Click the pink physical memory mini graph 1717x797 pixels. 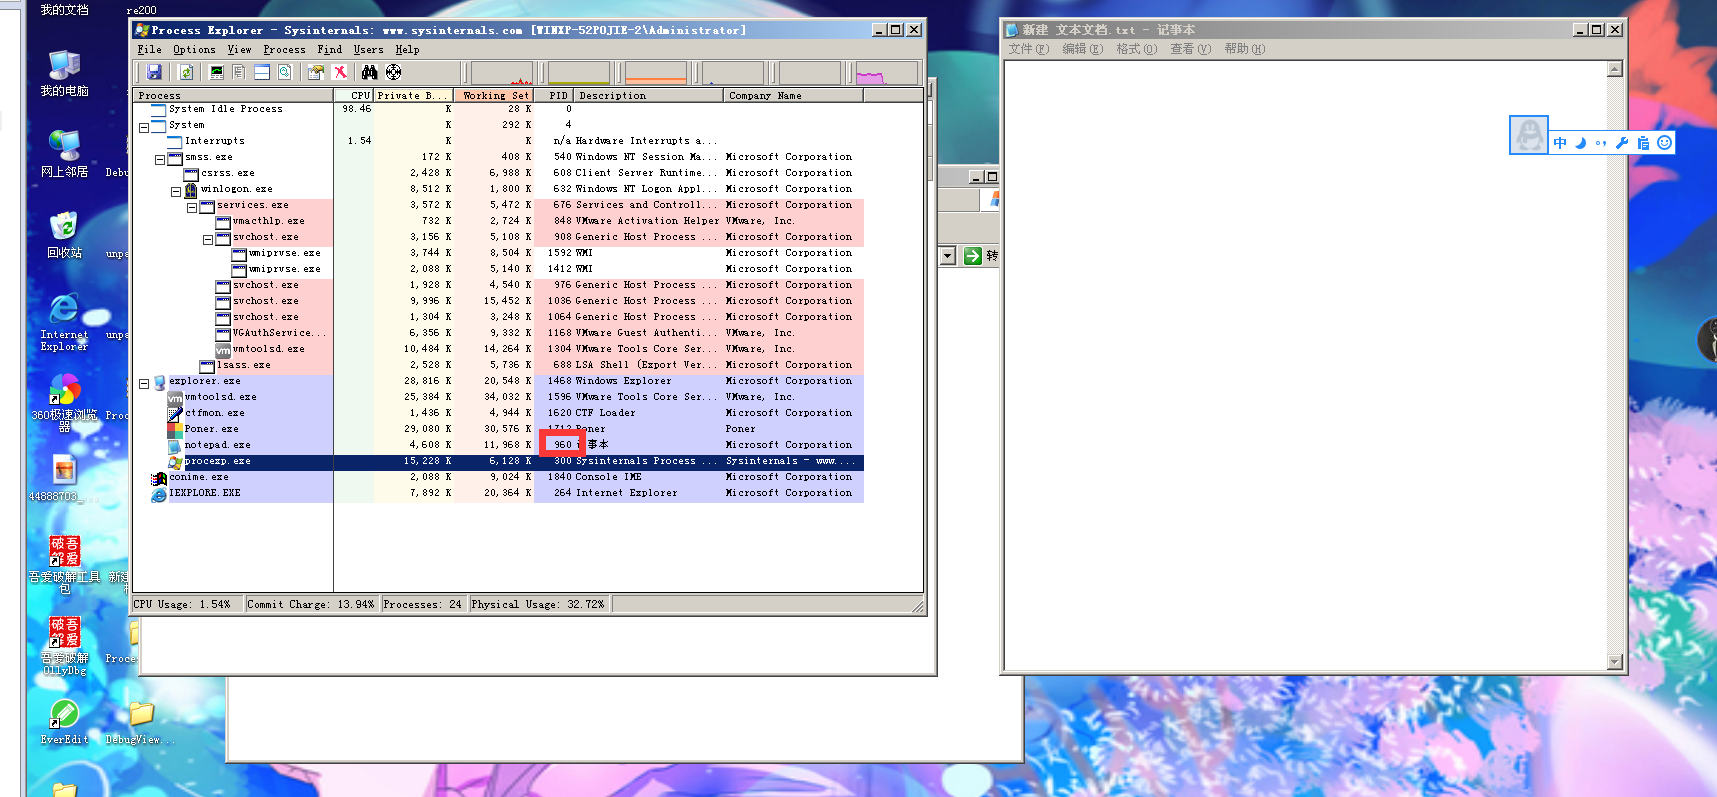886,73
